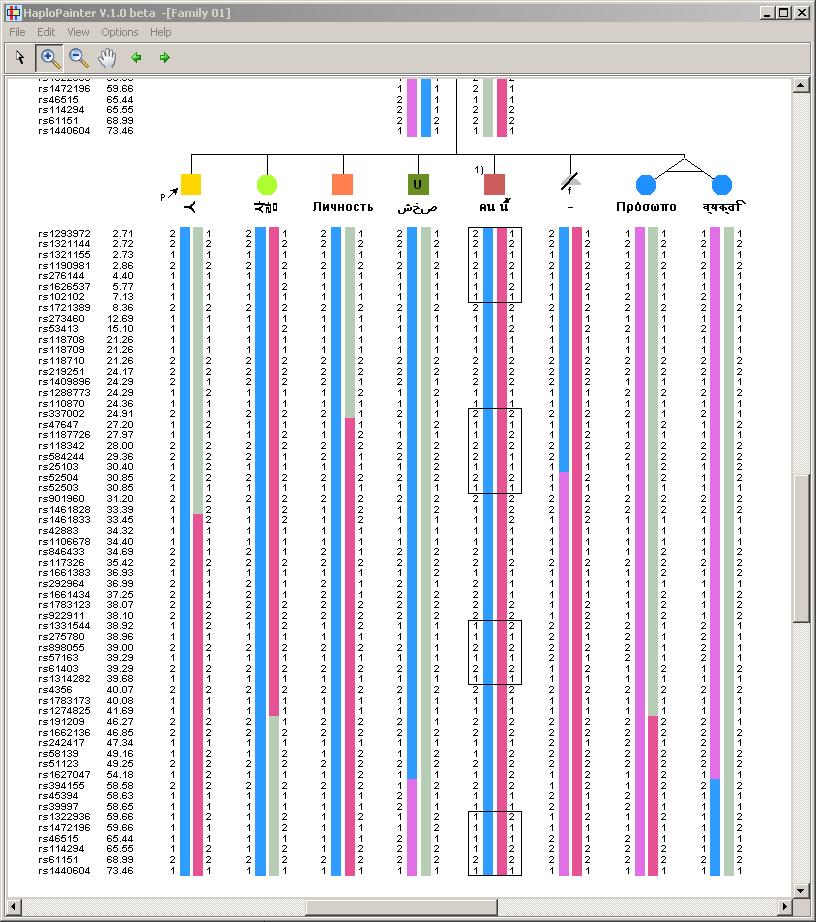This screenshot has width=816, height=922.
Task: Click marker name rs1662136
Action: point(64,733)
